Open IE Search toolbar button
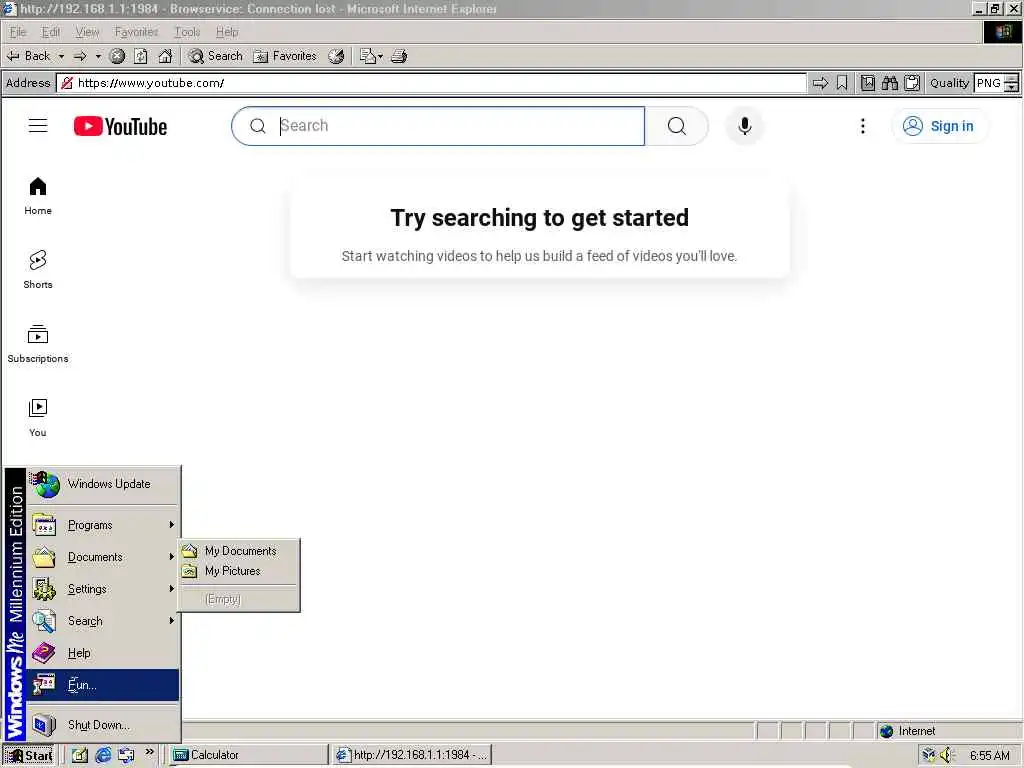This screenshot has width=1024, height=768. click(x=216, y=56)
